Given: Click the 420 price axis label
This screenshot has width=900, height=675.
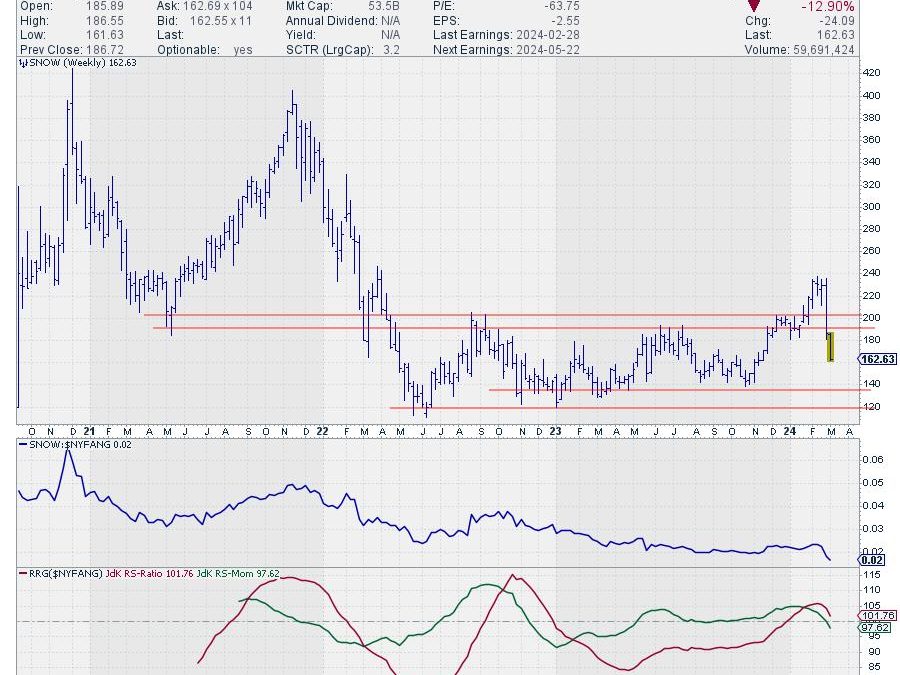Looking at the screenshot, I should 871,73.
